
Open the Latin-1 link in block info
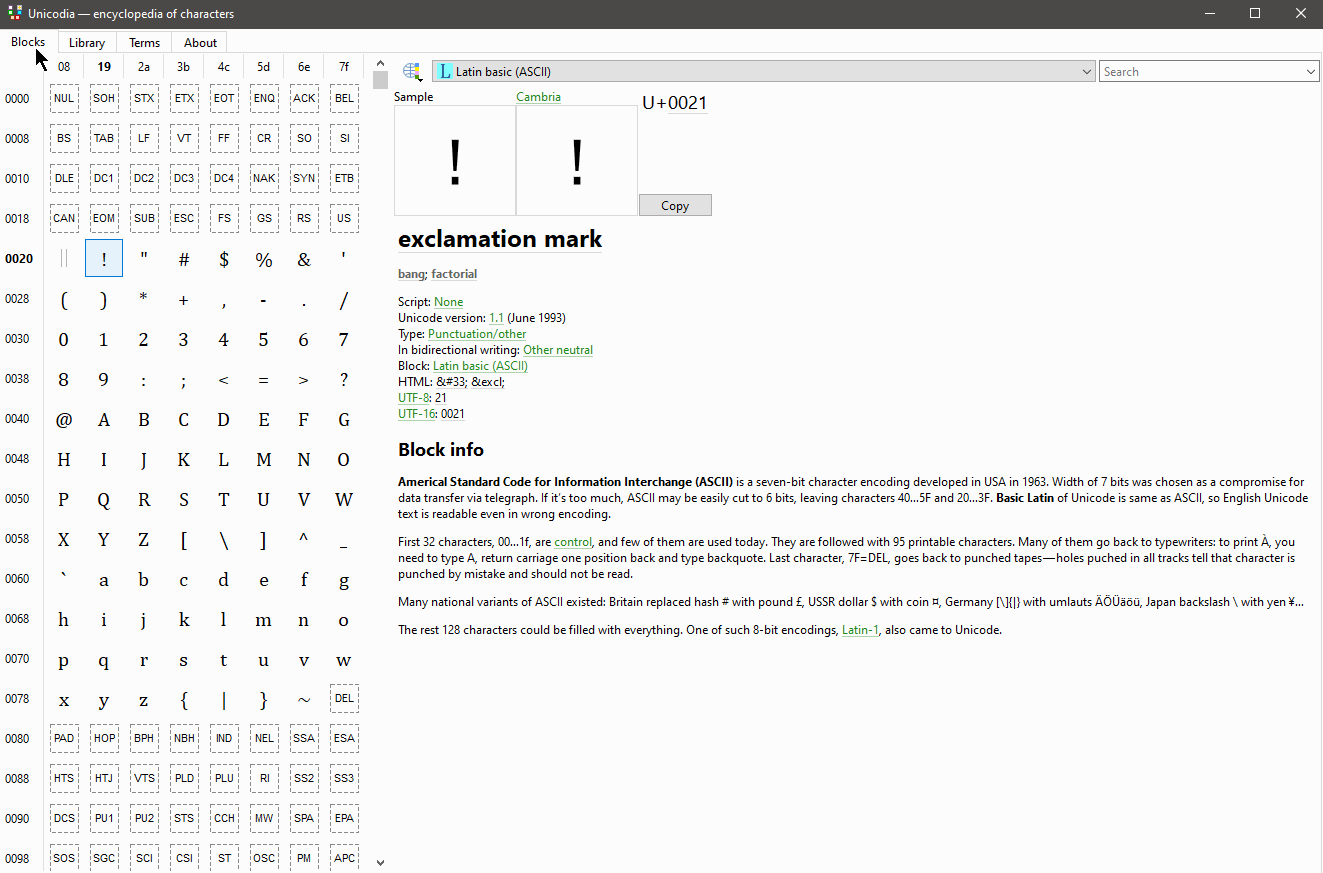coord(860,630)
